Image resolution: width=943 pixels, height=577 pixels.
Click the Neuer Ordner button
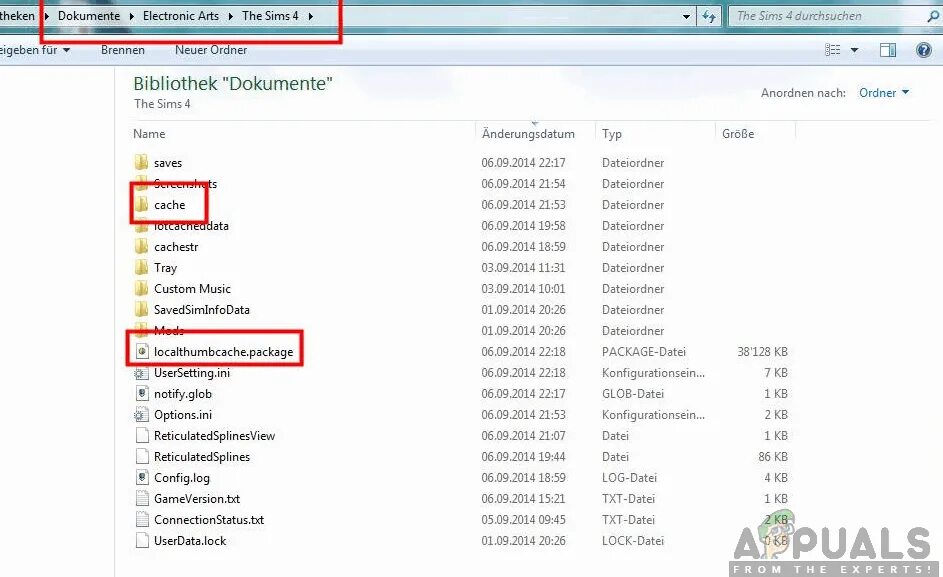pos(211,50)
